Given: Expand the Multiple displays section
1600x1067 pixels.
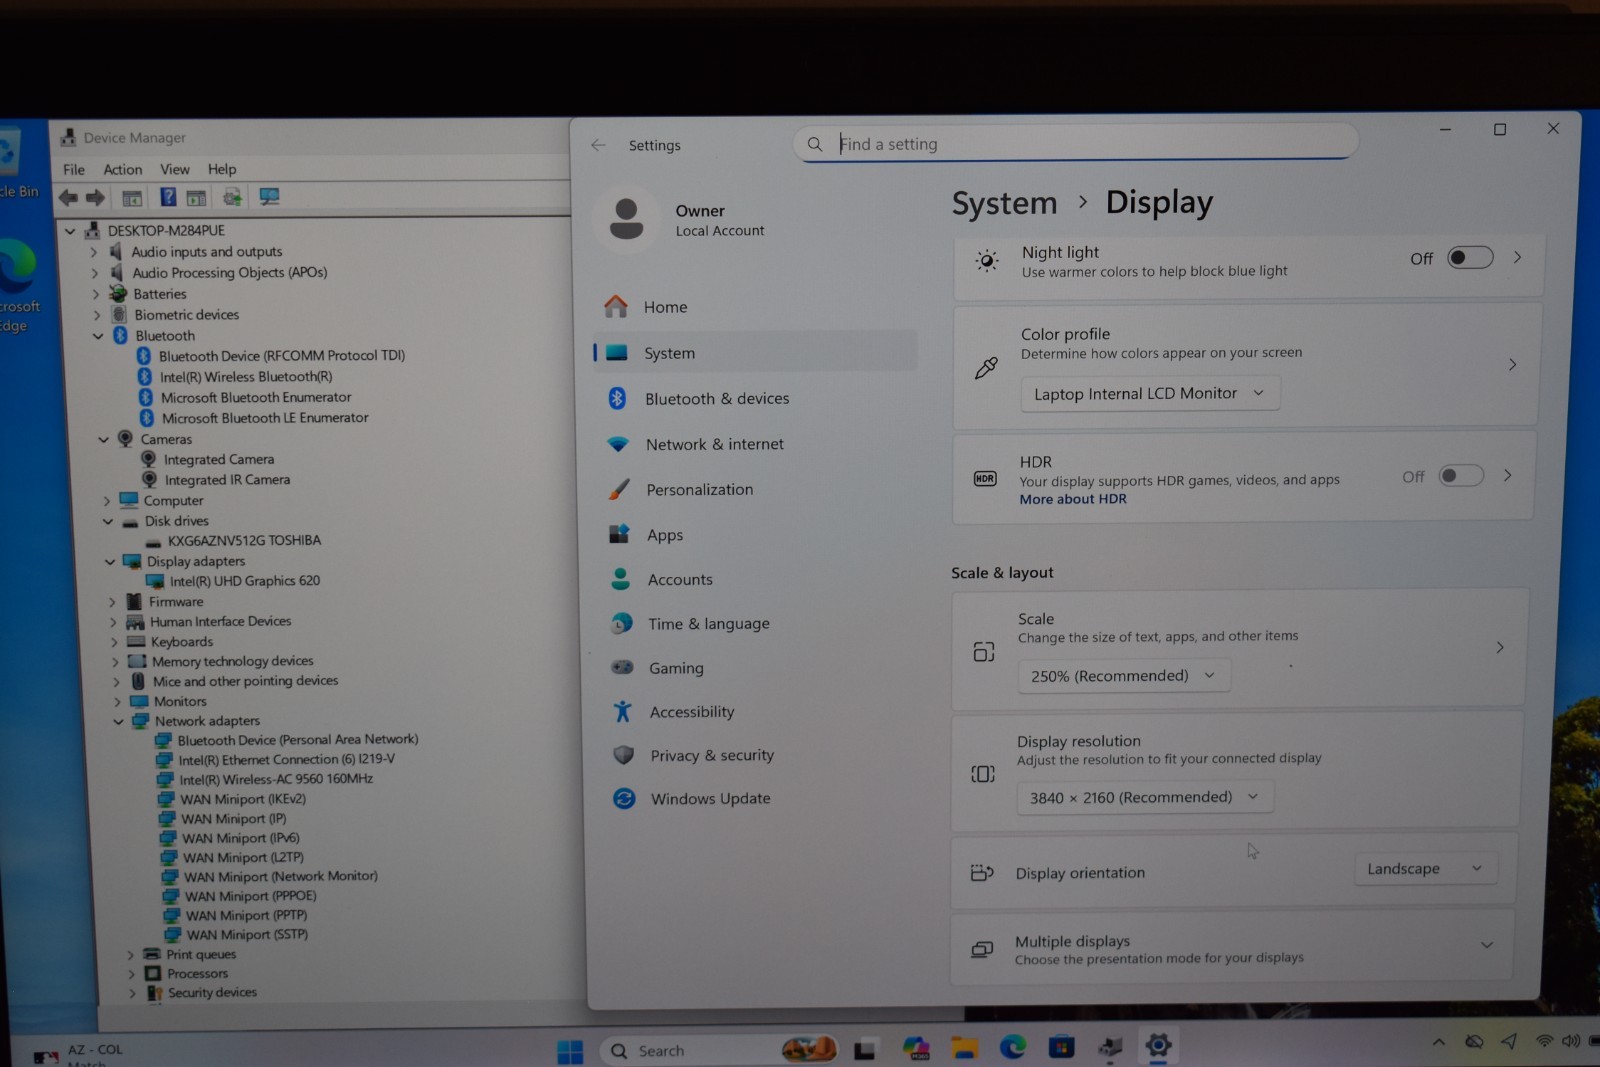Looking at the screenshot, I should click(x=1487, y=945).
